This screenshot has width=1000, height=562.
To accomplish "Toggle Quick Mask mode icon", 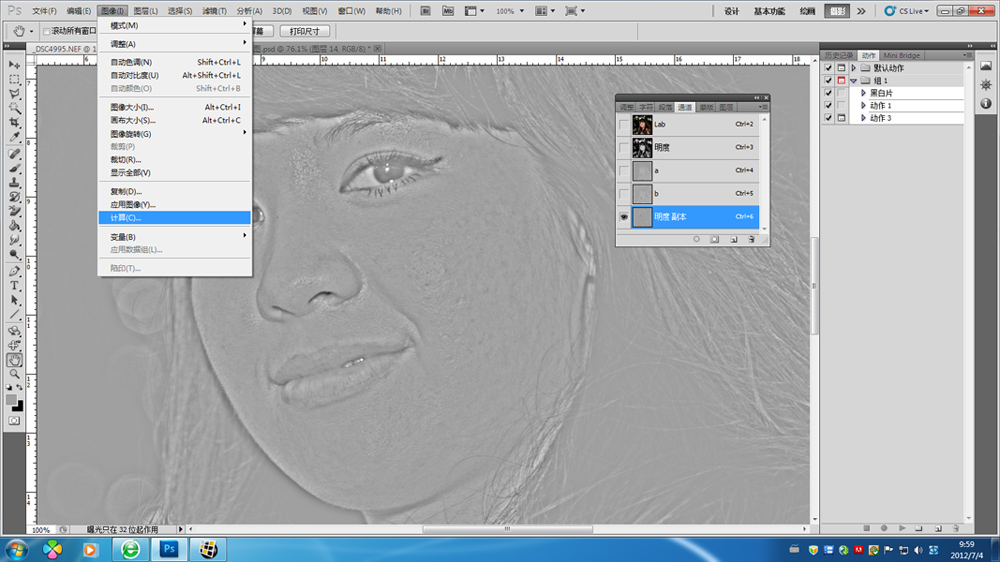I will pyautogui.click(x=14, y=421).
